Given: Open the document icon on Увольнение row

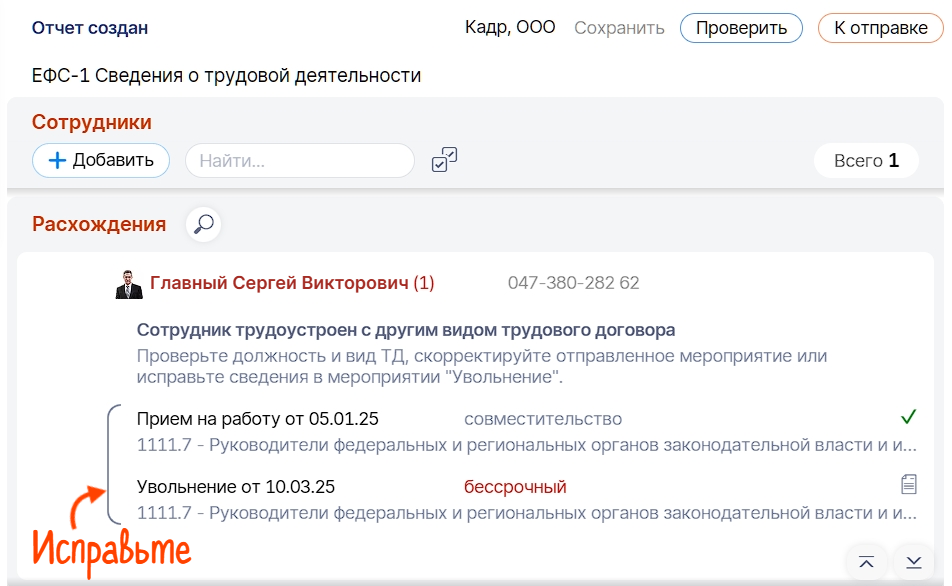Looking at the screenshot, I should point(908,485).
